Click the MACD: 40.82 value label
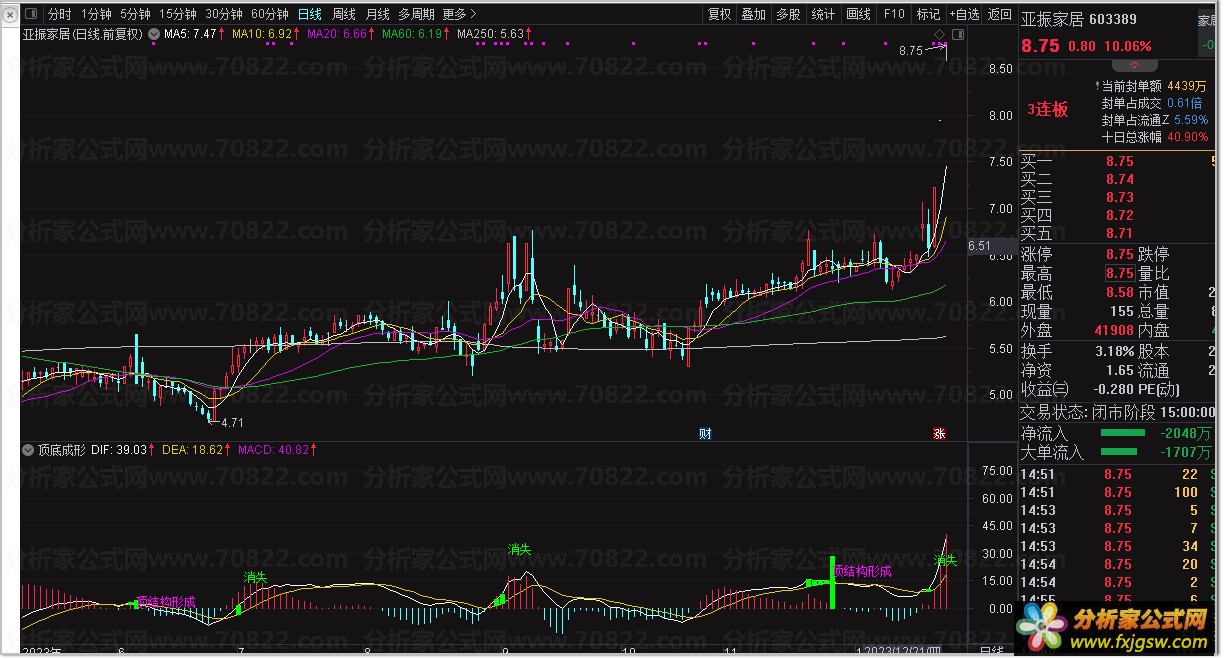The height and width of the screenshot is (659, 1224). tap(274, 451)
